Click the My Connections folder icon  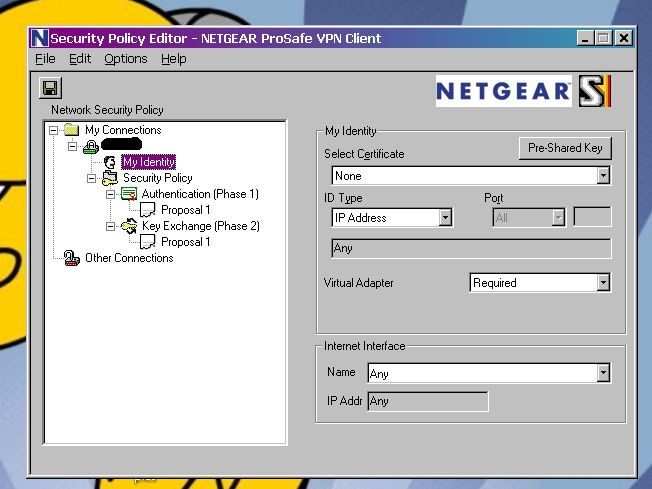point(72,130)
